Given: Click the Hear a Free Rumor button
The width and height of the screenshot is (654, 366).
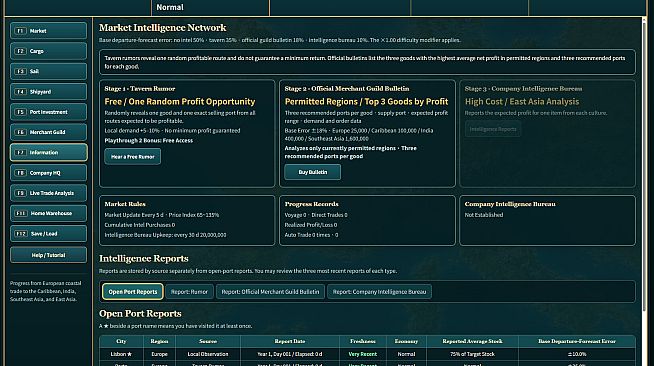Looking at the screenshot, I should click(x=133, y=157).
